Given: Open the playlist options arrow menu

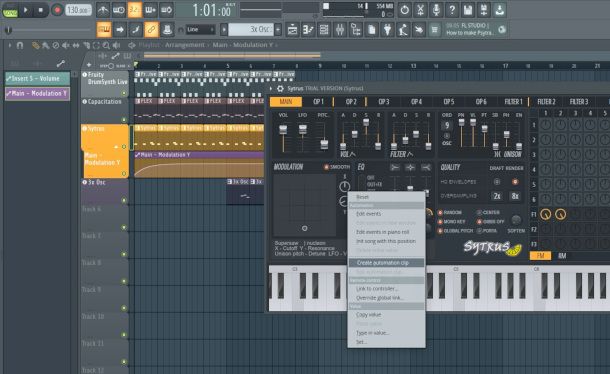Looking at the screenshot, I should point(10,45).
